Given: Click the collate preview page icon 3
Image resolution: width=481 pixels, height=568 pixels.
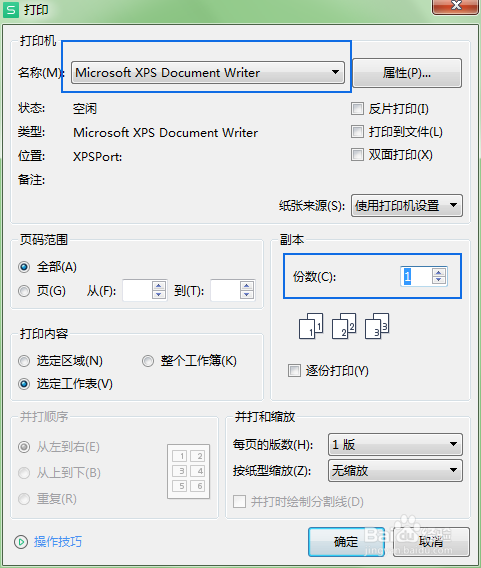Looking at the screenshot, I should pyautogui.click(x=377, y=326).
